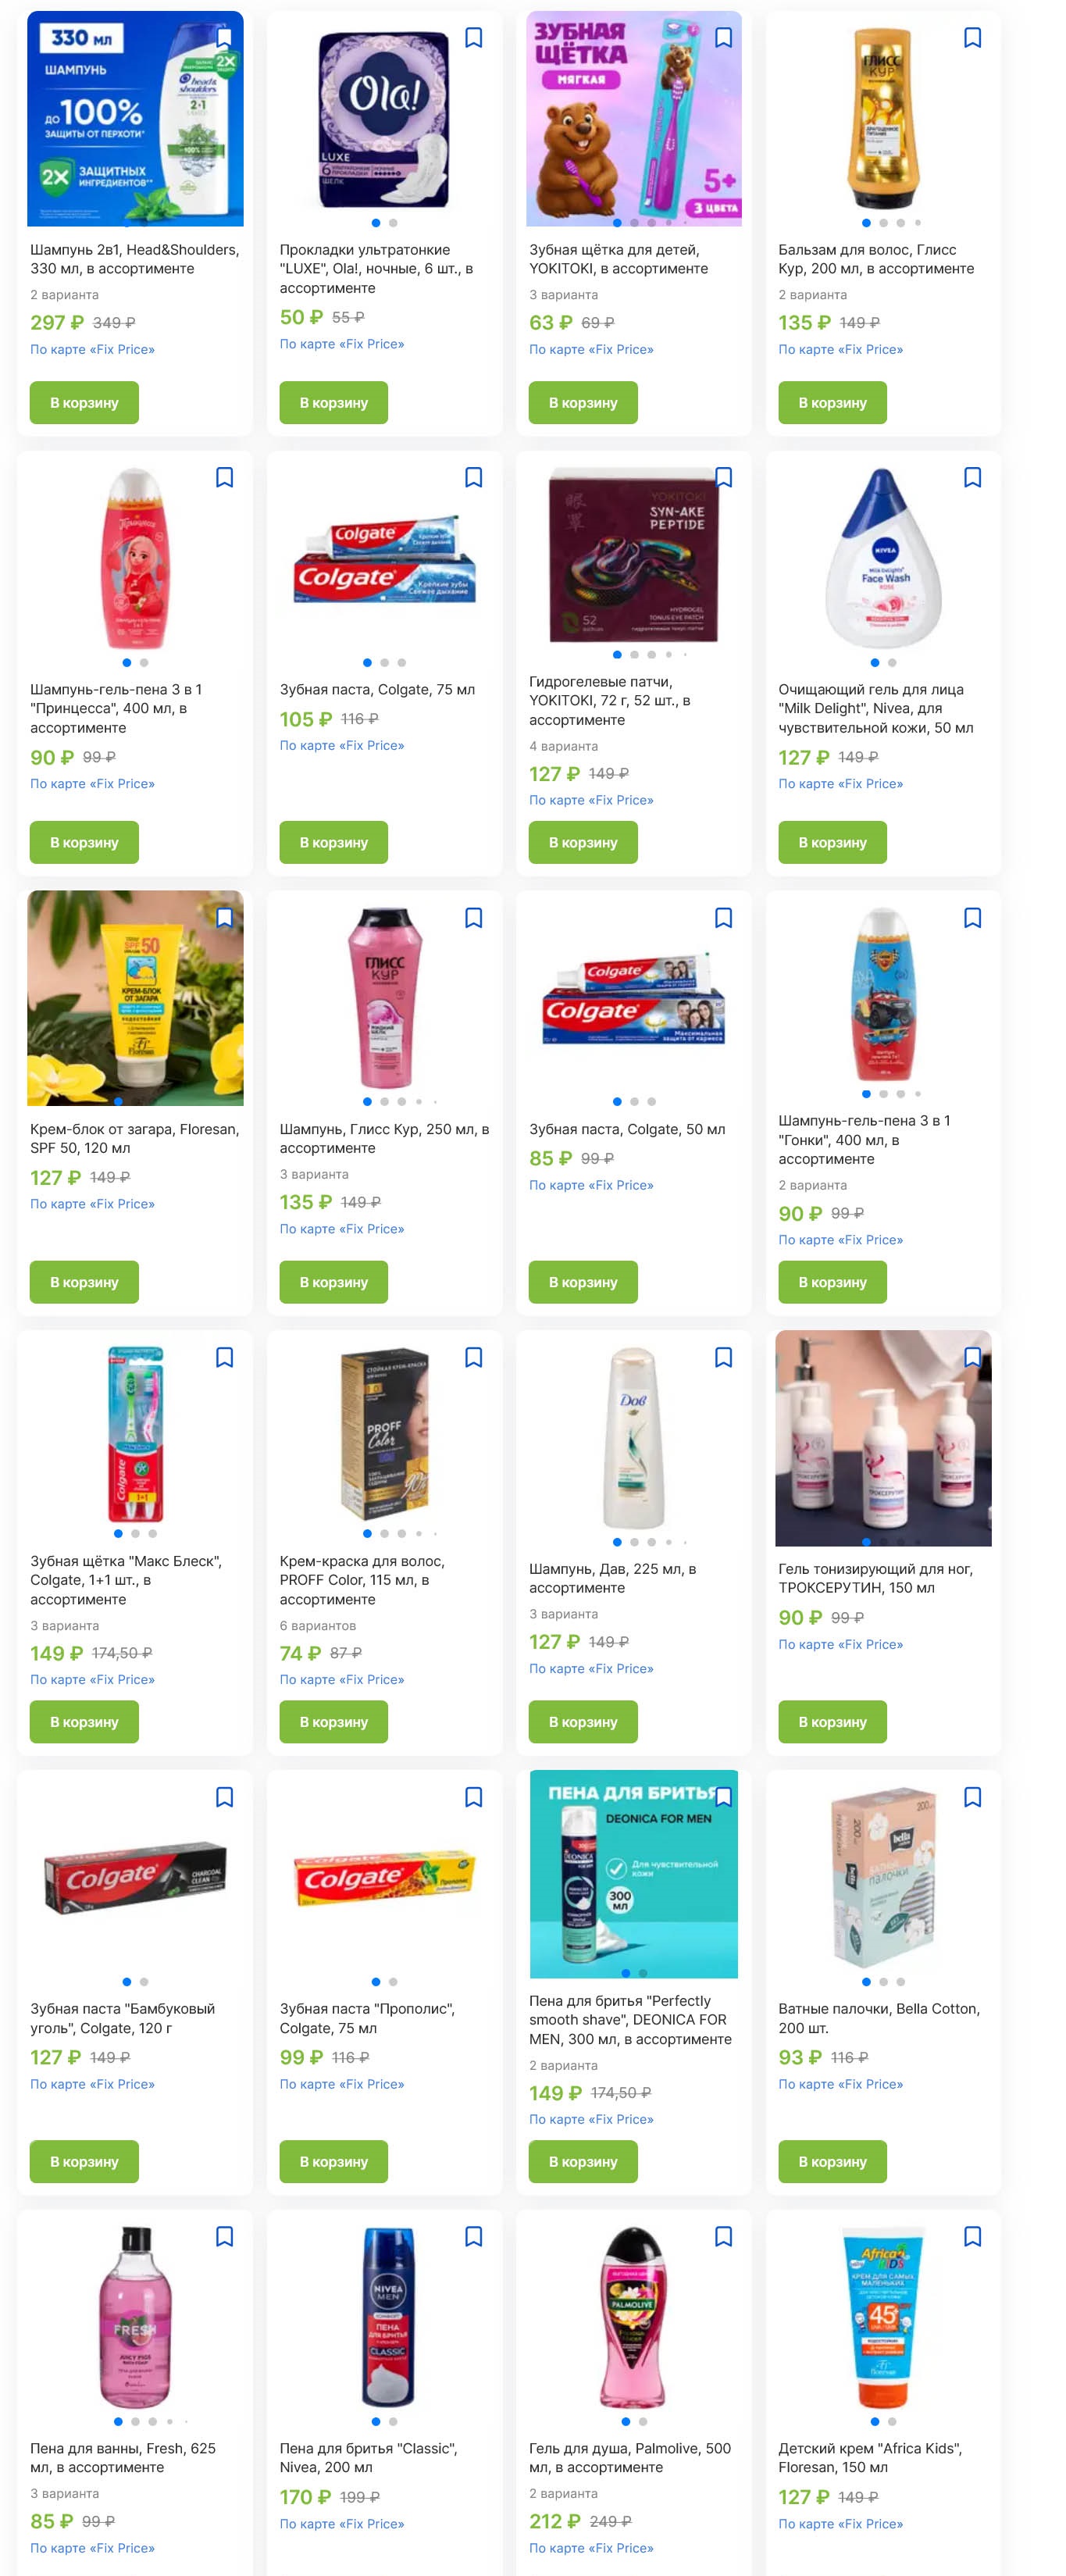Open Fix Price card link under Propolis toothpaste
1066x2576 pixels.
point(342,2084)
